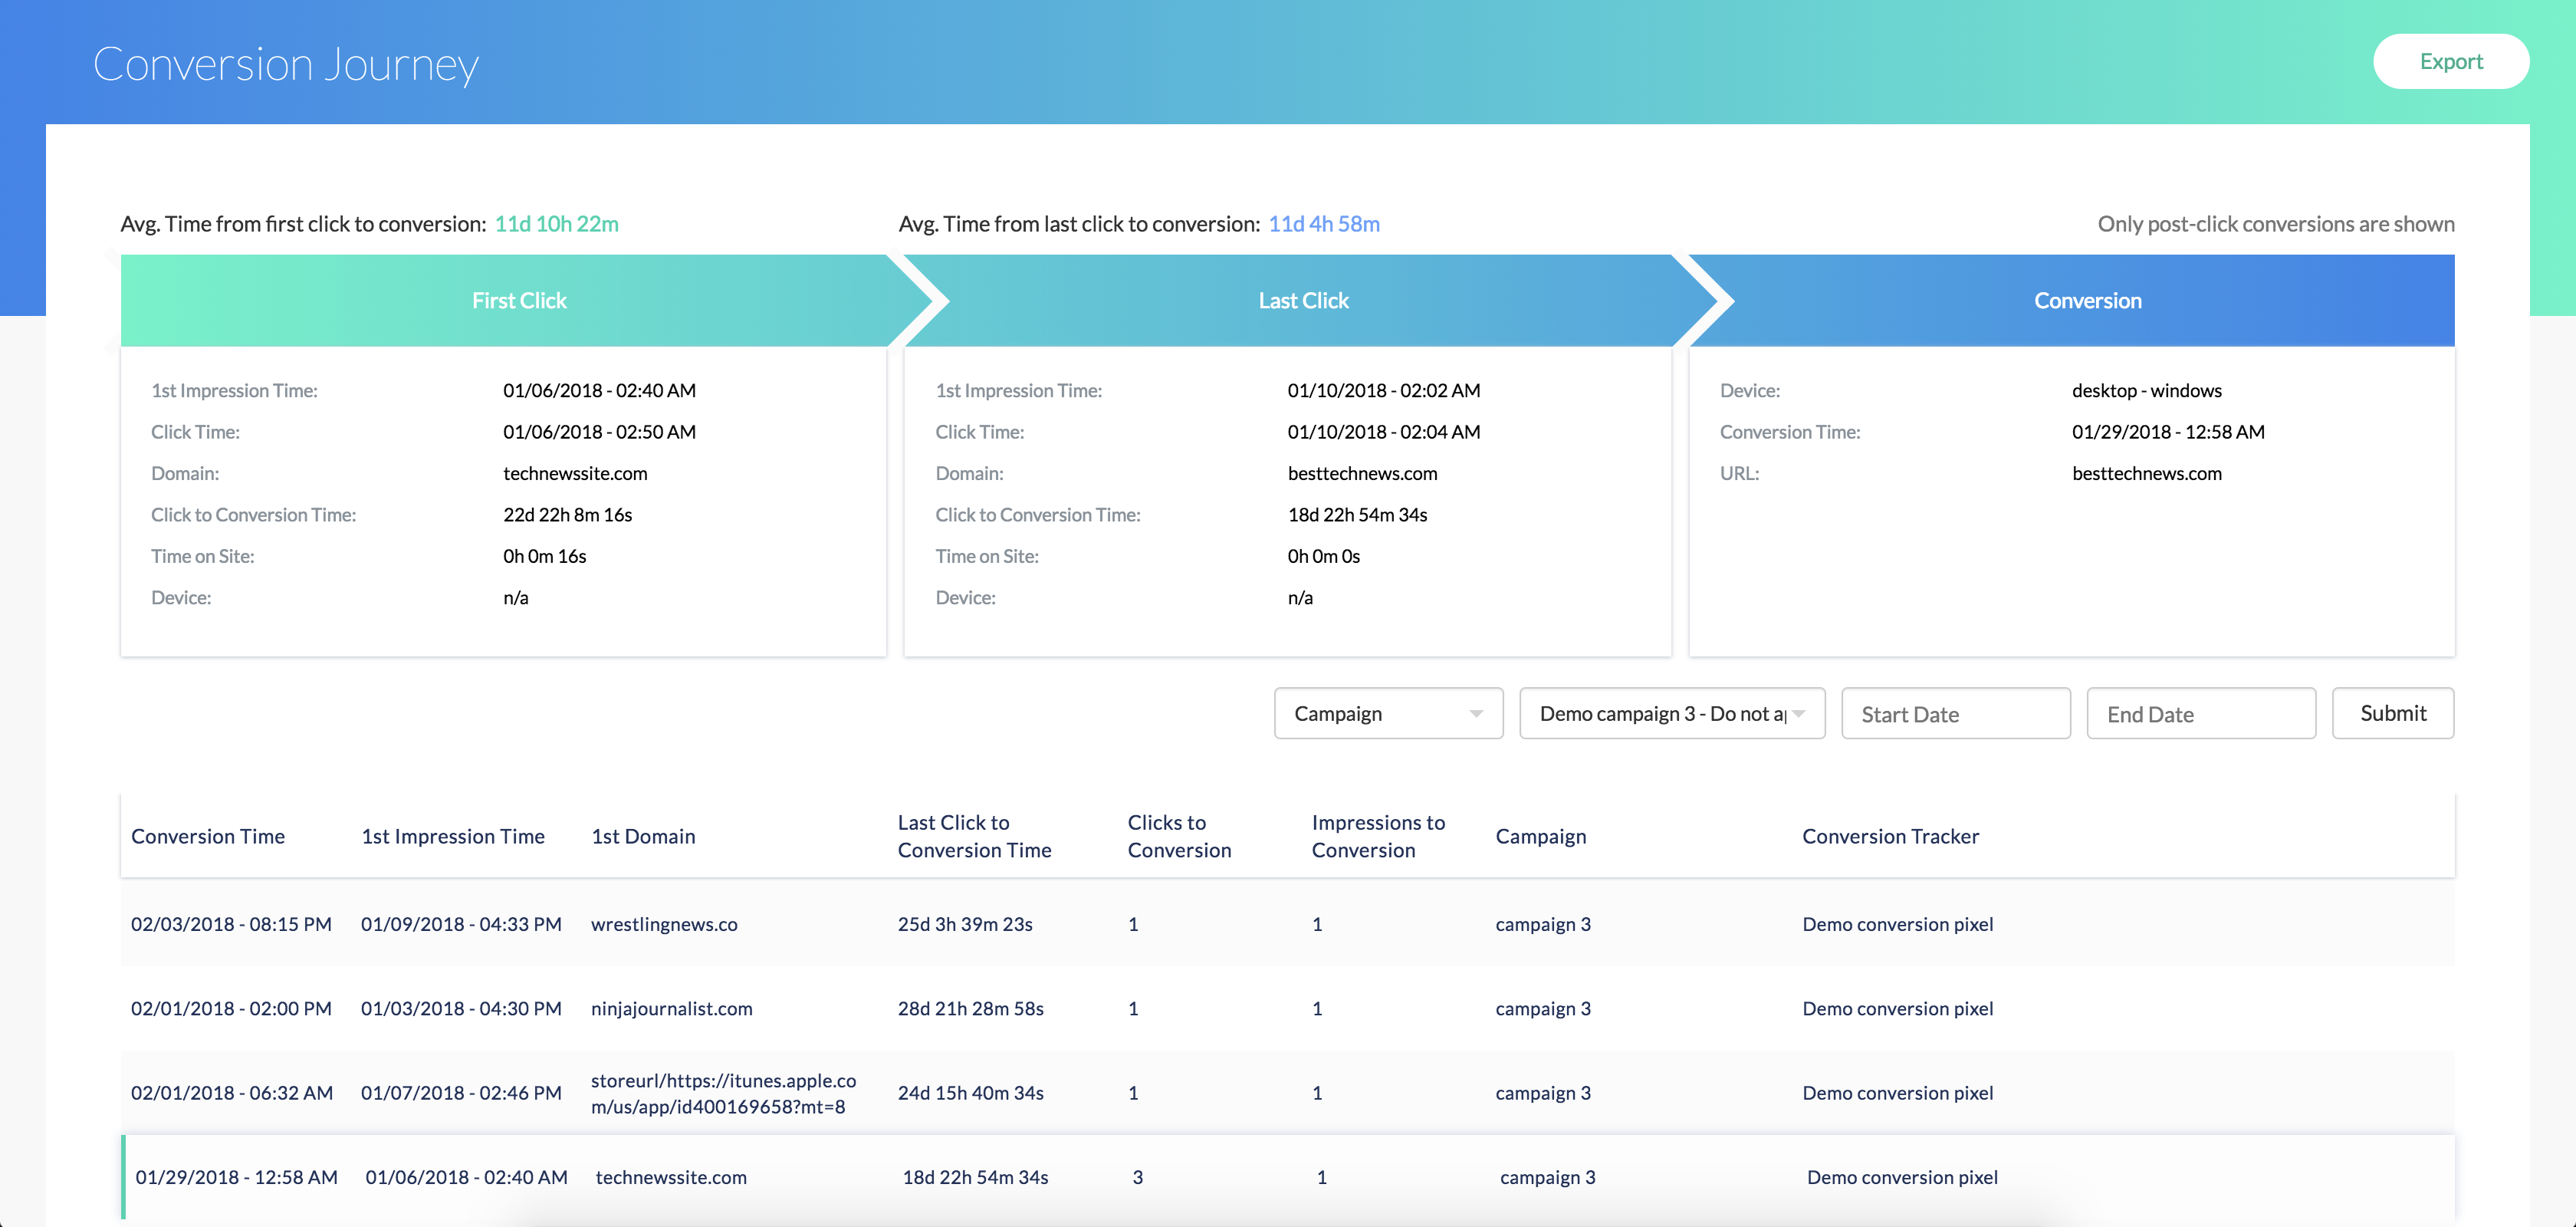Select the Last Click stage header
This screenshot has height=1227, width=2576.
1303,301
